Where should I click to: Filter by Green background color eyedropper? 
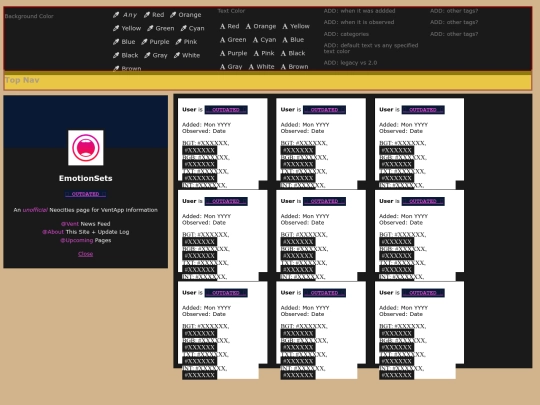point(161,28)
